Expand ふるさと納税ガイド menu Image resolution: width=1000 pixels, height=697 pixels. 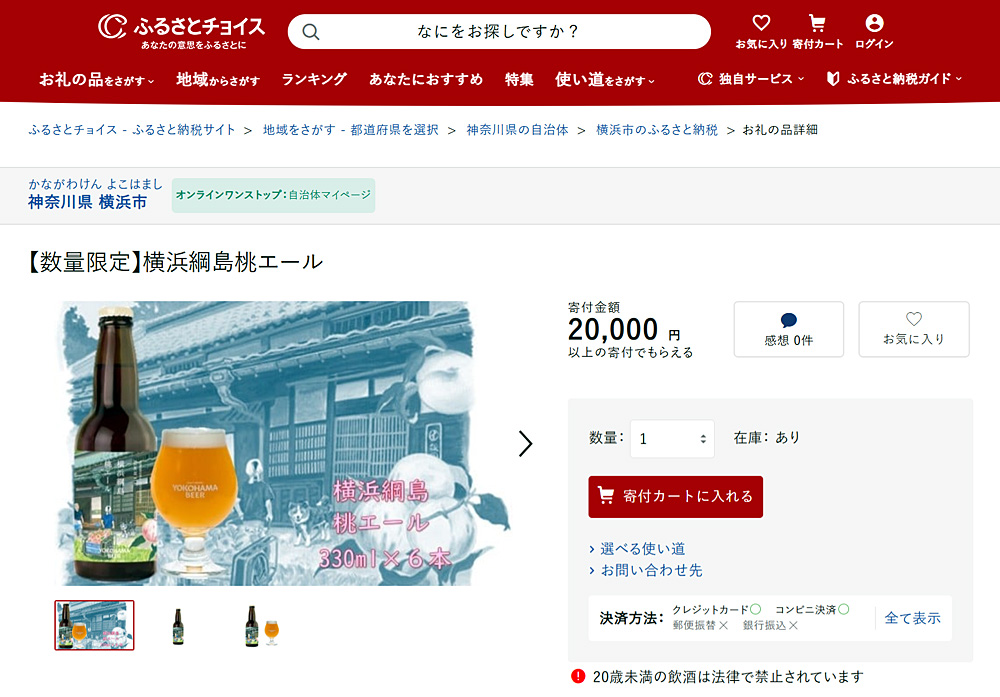click(x=894, y=79)
